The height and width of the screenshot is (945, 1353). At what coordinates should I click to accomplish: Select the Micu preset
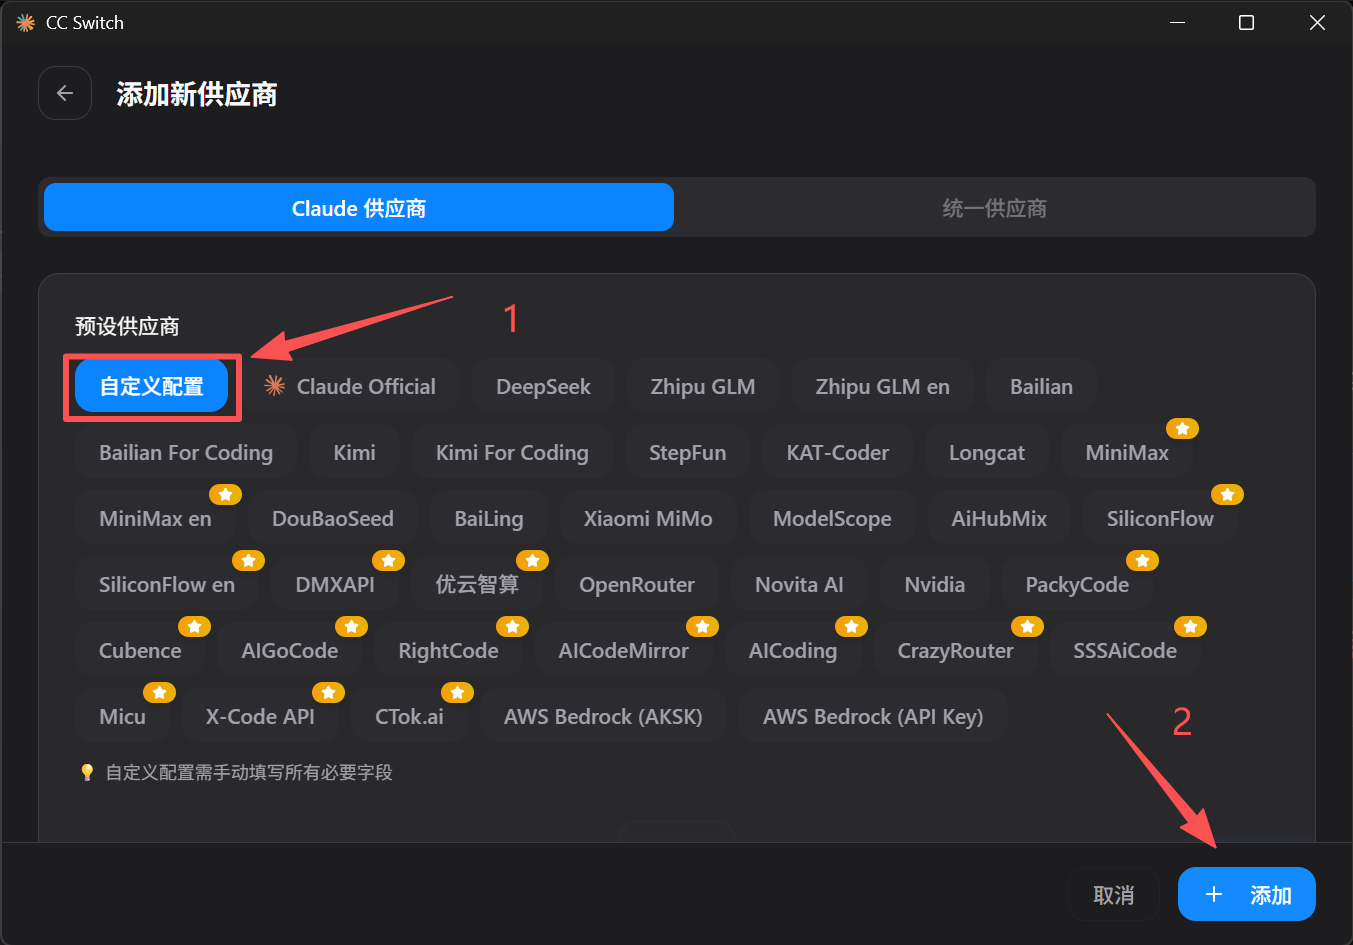[122, 716]
